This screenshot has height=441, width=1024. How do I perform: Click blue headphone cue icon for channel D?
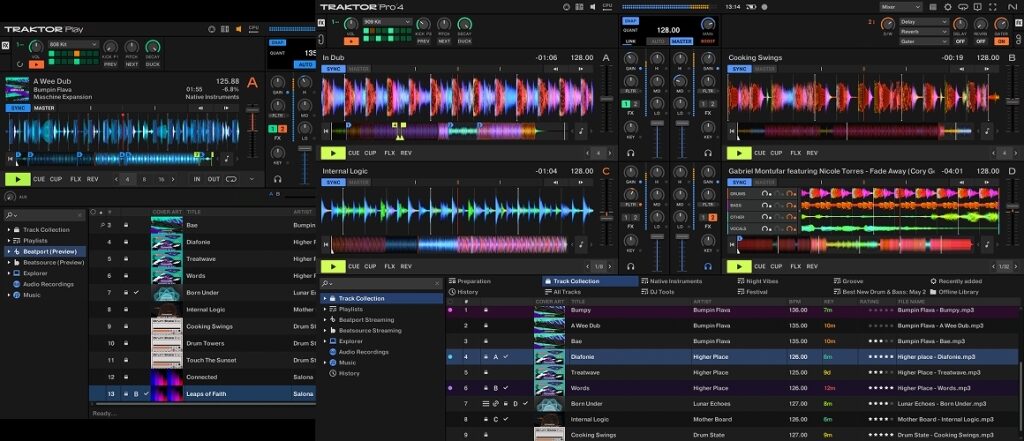[707, 266]
